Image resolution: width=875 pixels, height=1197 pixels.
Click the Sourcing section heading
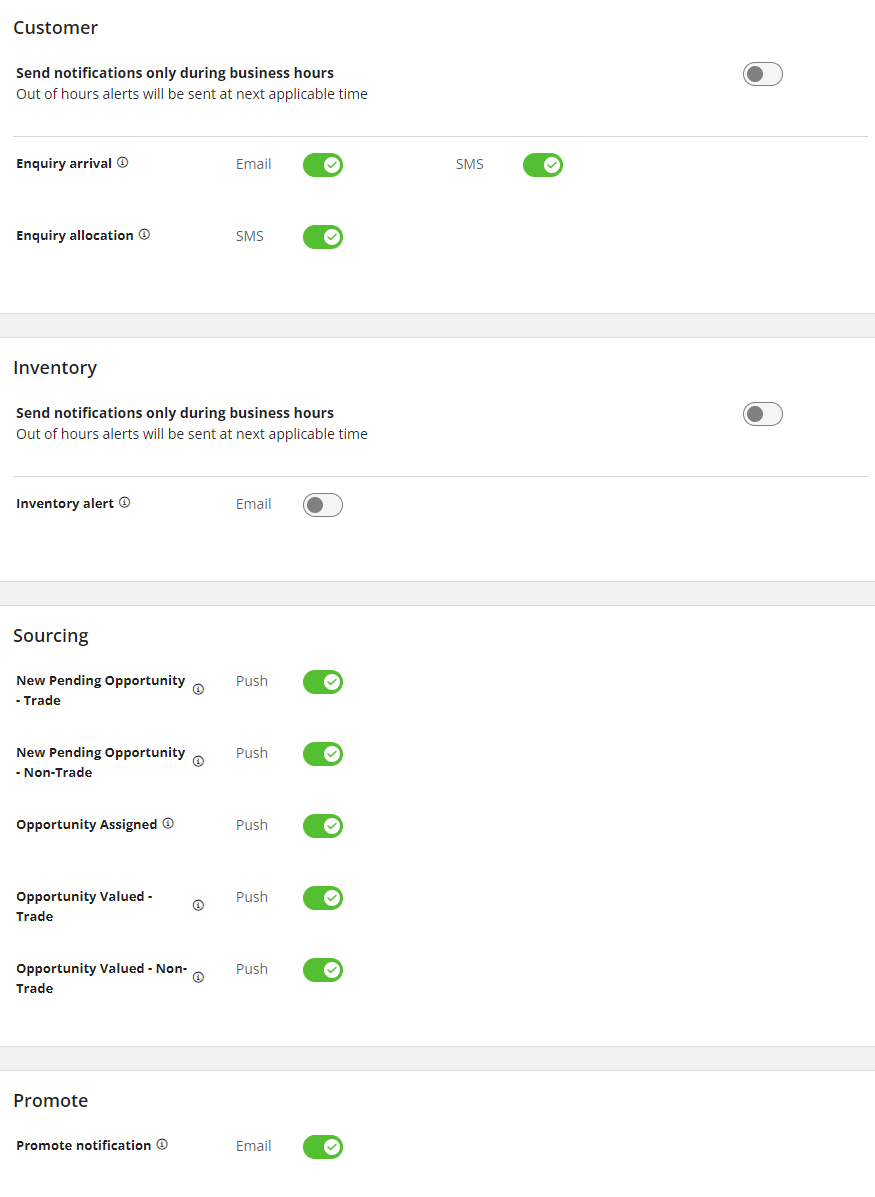click(x=51, y=636)
